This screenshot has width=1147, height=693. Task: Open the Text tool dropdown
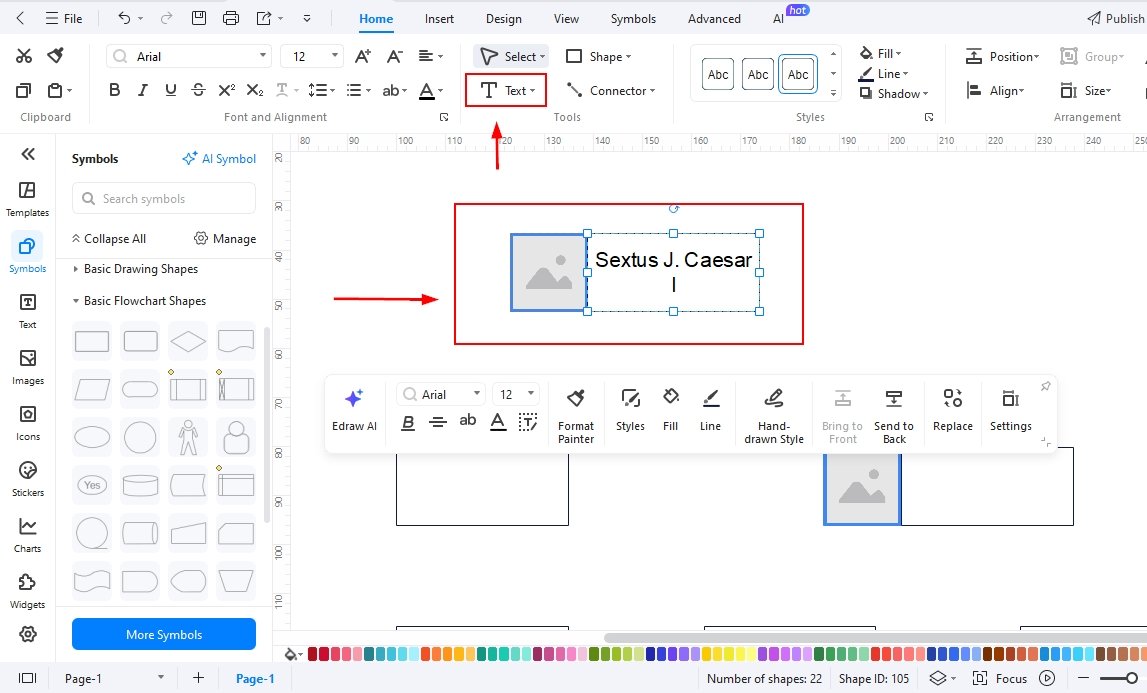(532, 91)
